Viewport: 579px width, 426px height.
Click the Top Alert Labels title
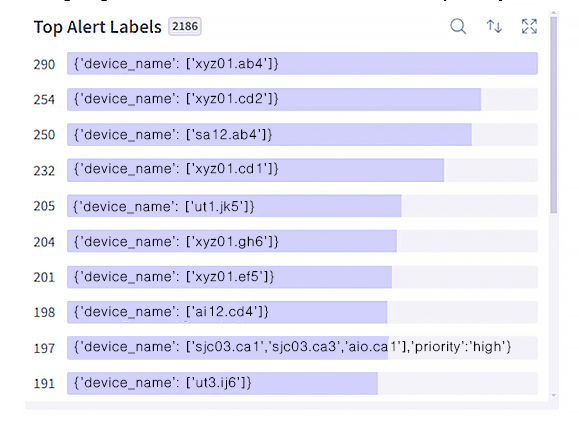97,27
